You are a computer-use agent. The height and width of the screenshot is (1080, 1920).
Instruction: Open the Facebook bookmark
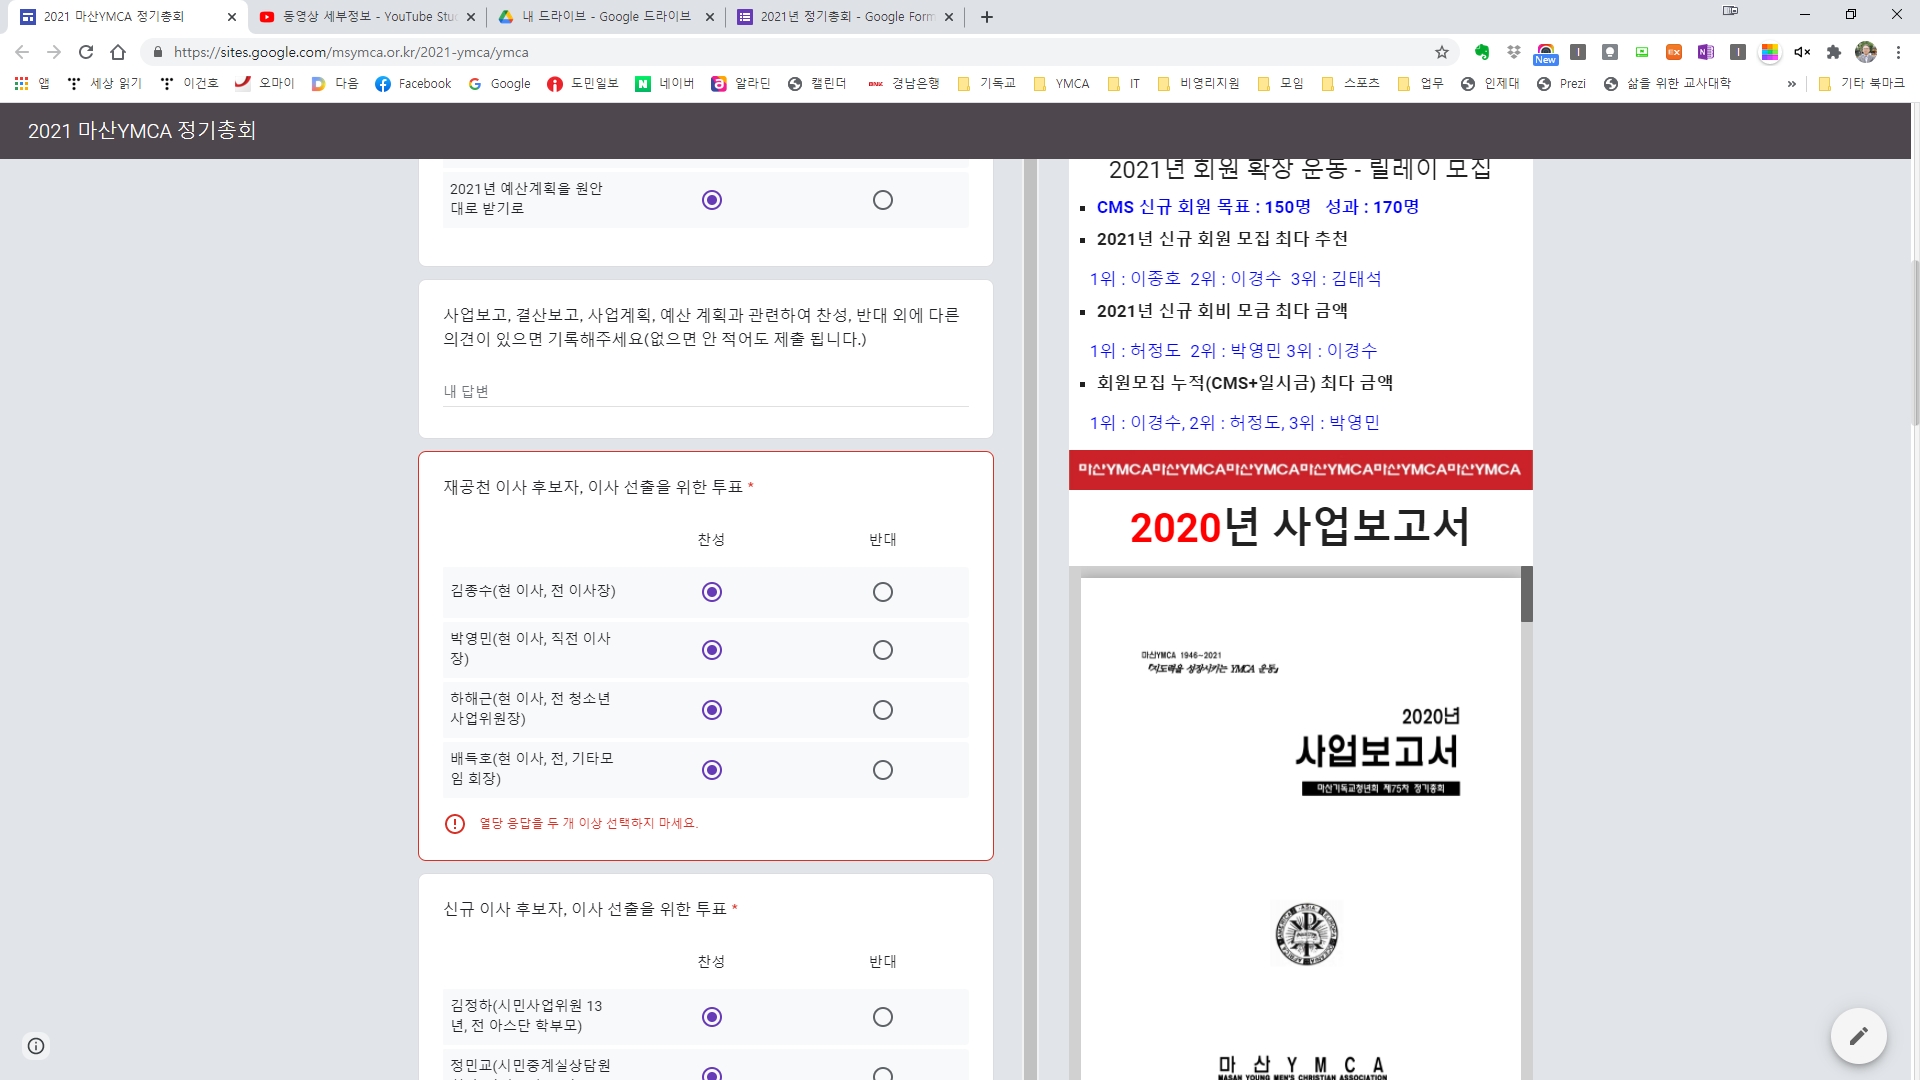tap(413, 84)
